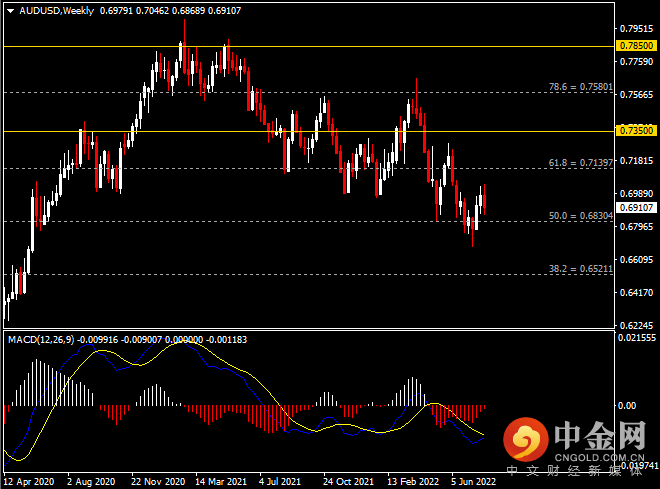Click the current price tag 0.69107
The height and width of the screenshot is (489, 660).
636,207
